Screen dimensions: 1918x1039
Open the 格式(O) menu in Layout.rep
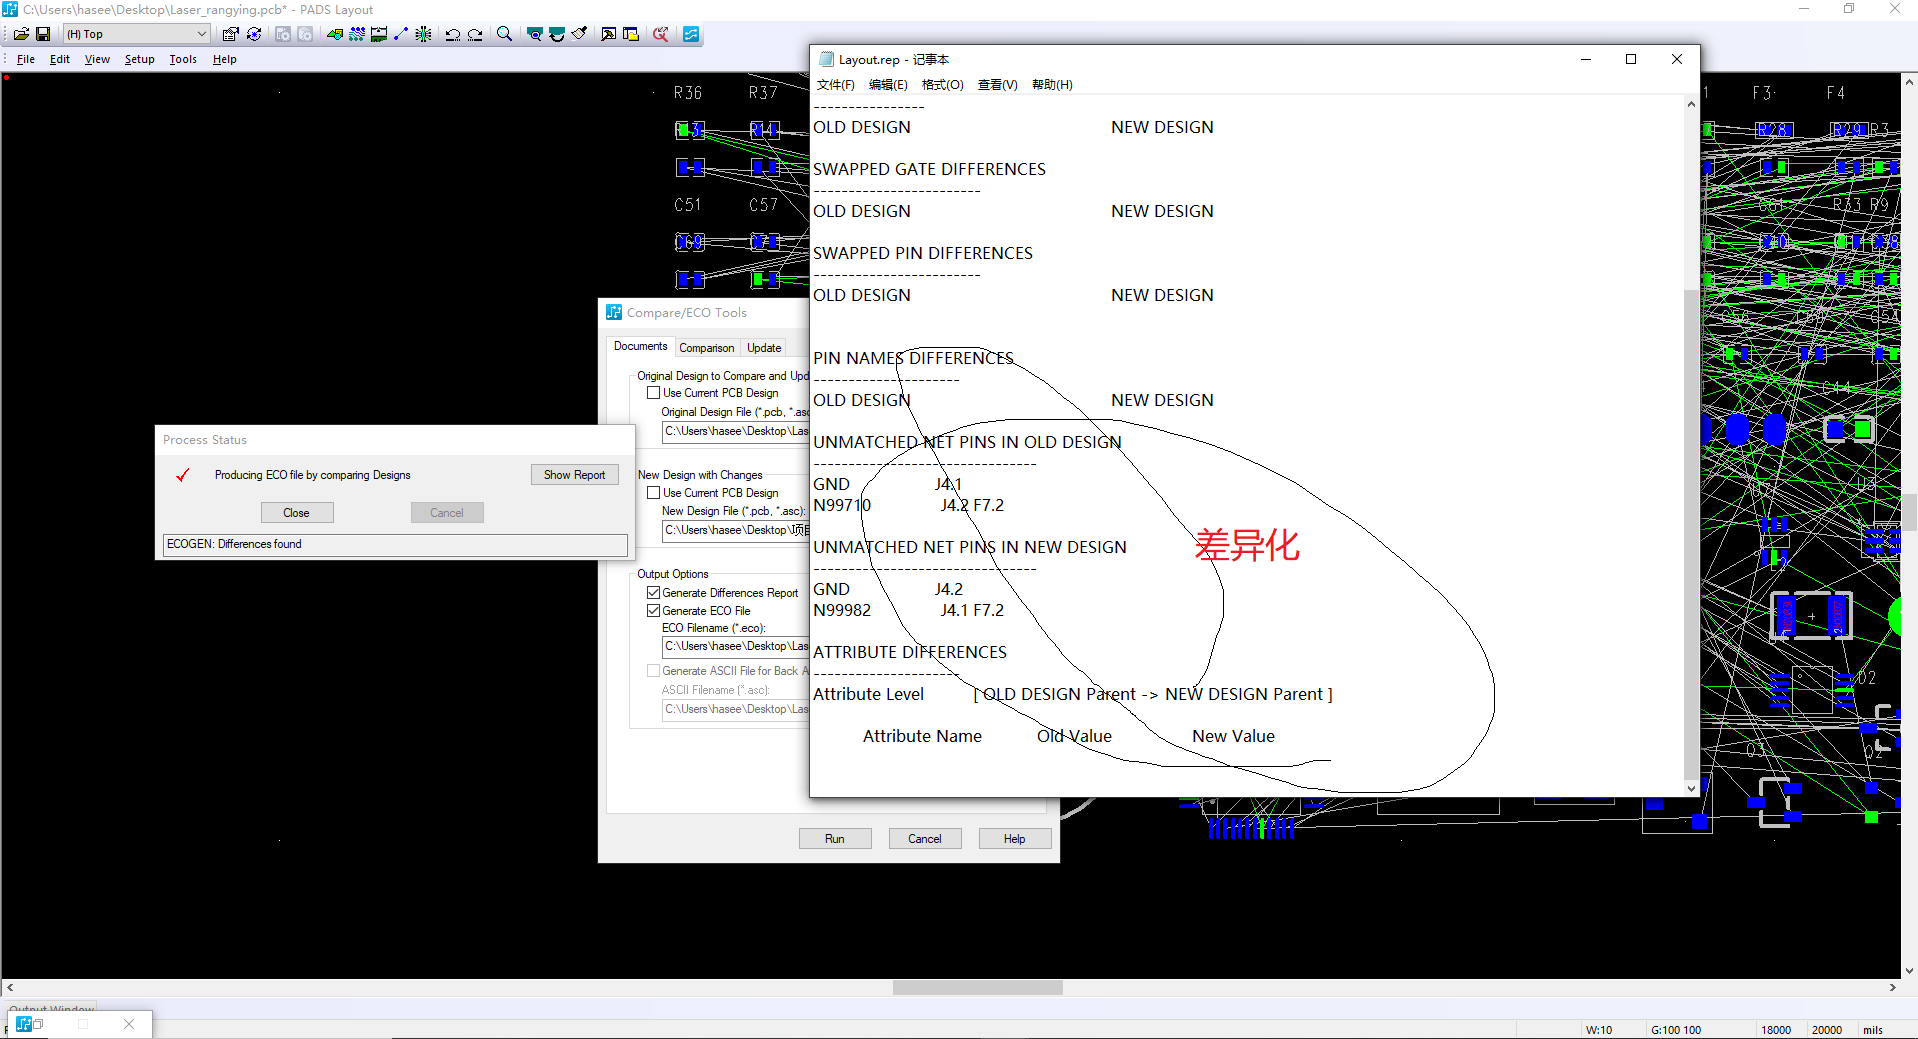942,84
